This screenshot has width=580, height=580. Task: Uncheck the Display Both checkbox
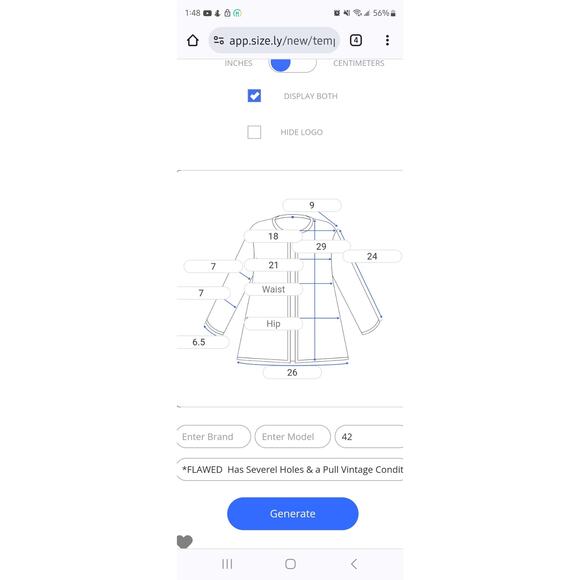254,96
